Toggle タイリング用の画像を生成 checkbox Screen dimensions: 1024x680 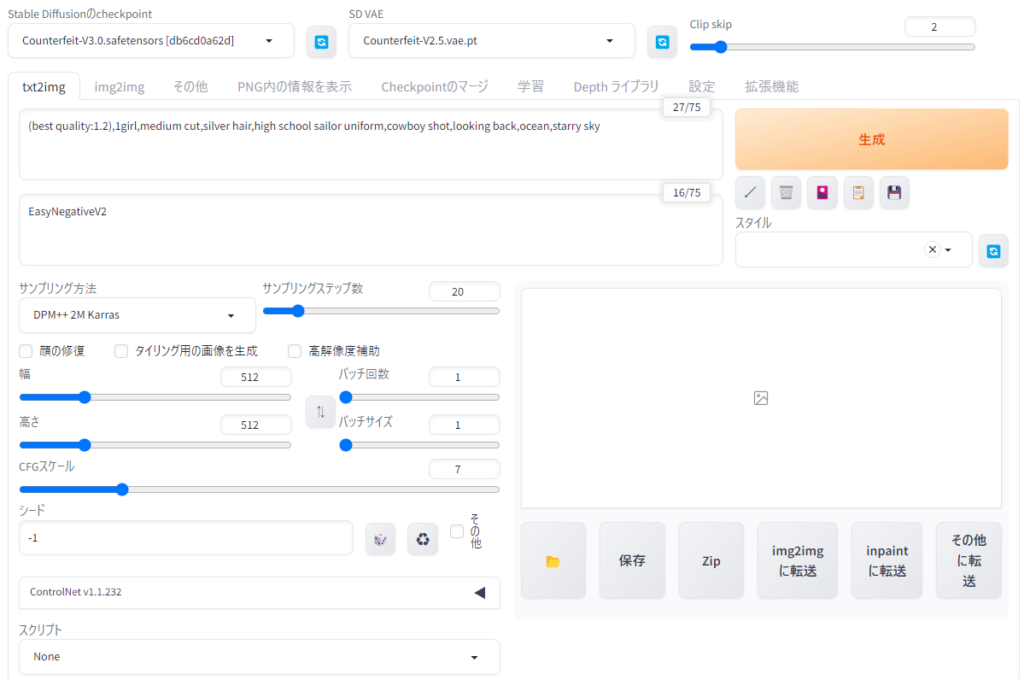coord(121,351)
